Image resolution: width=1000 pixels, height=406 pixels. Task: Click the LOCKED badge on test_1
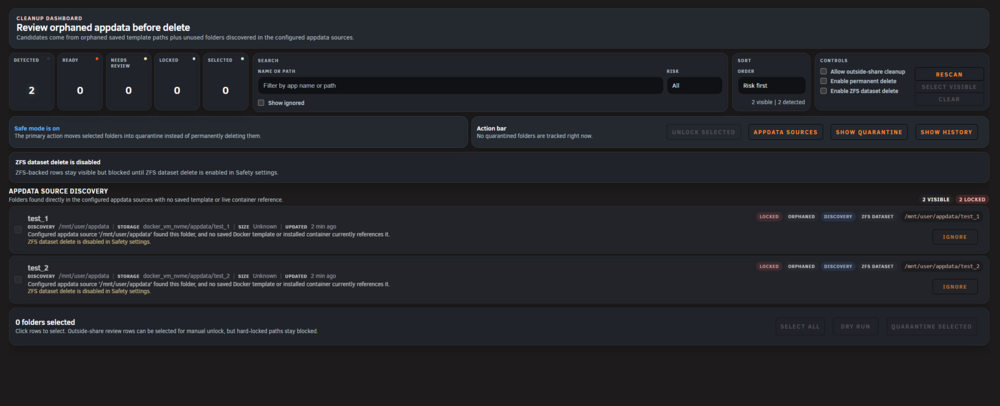tap(769, 217)
